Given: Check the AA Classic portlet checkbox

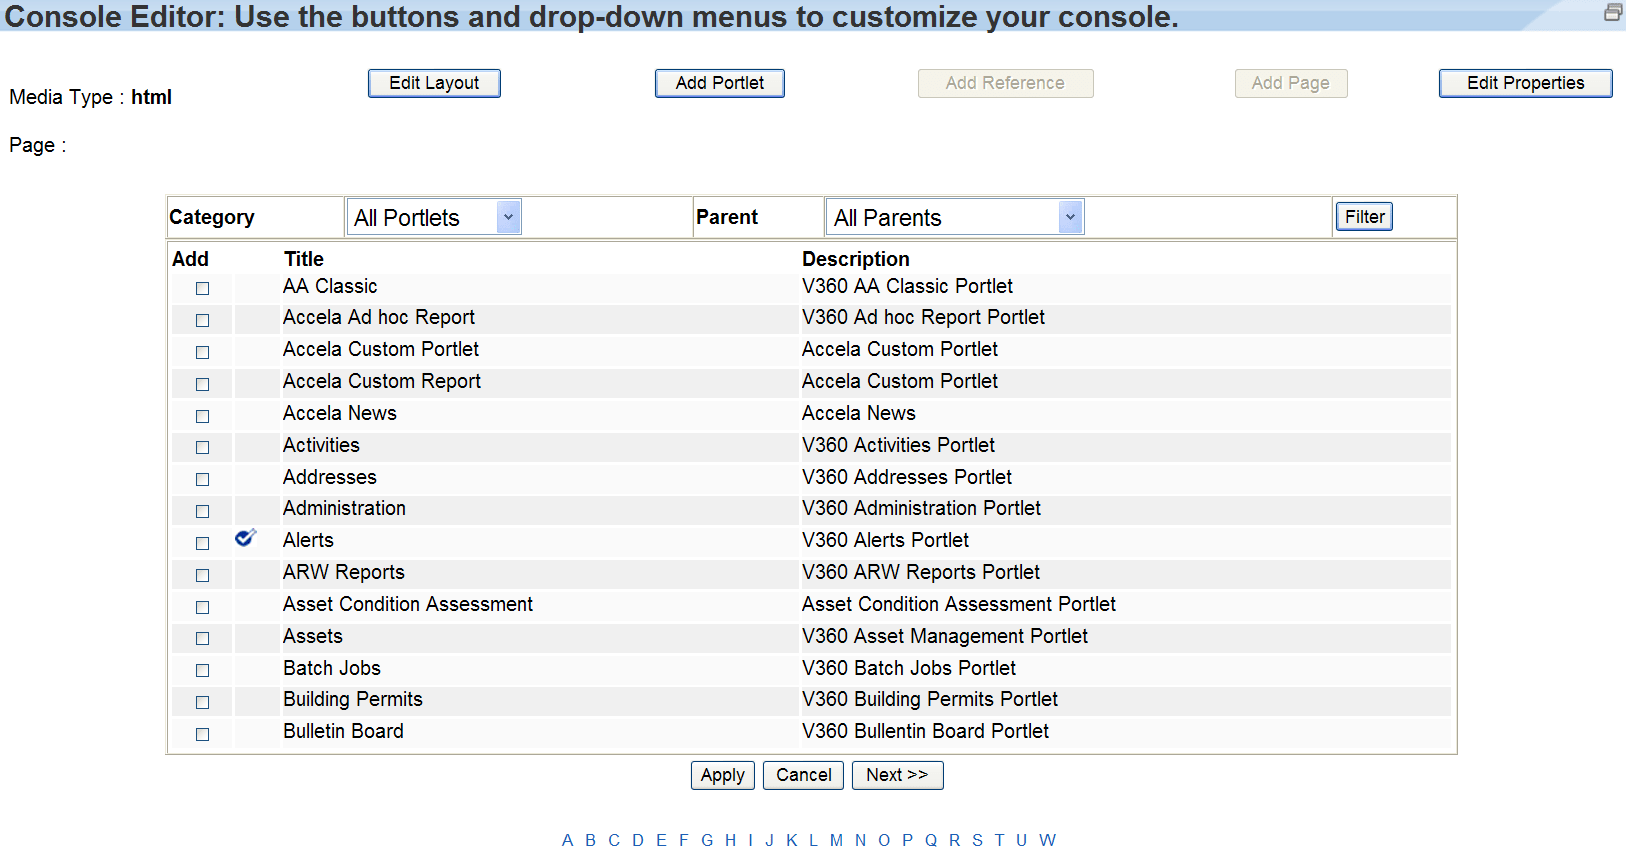Looking at the screenshot, I should [x=202, y=288].
